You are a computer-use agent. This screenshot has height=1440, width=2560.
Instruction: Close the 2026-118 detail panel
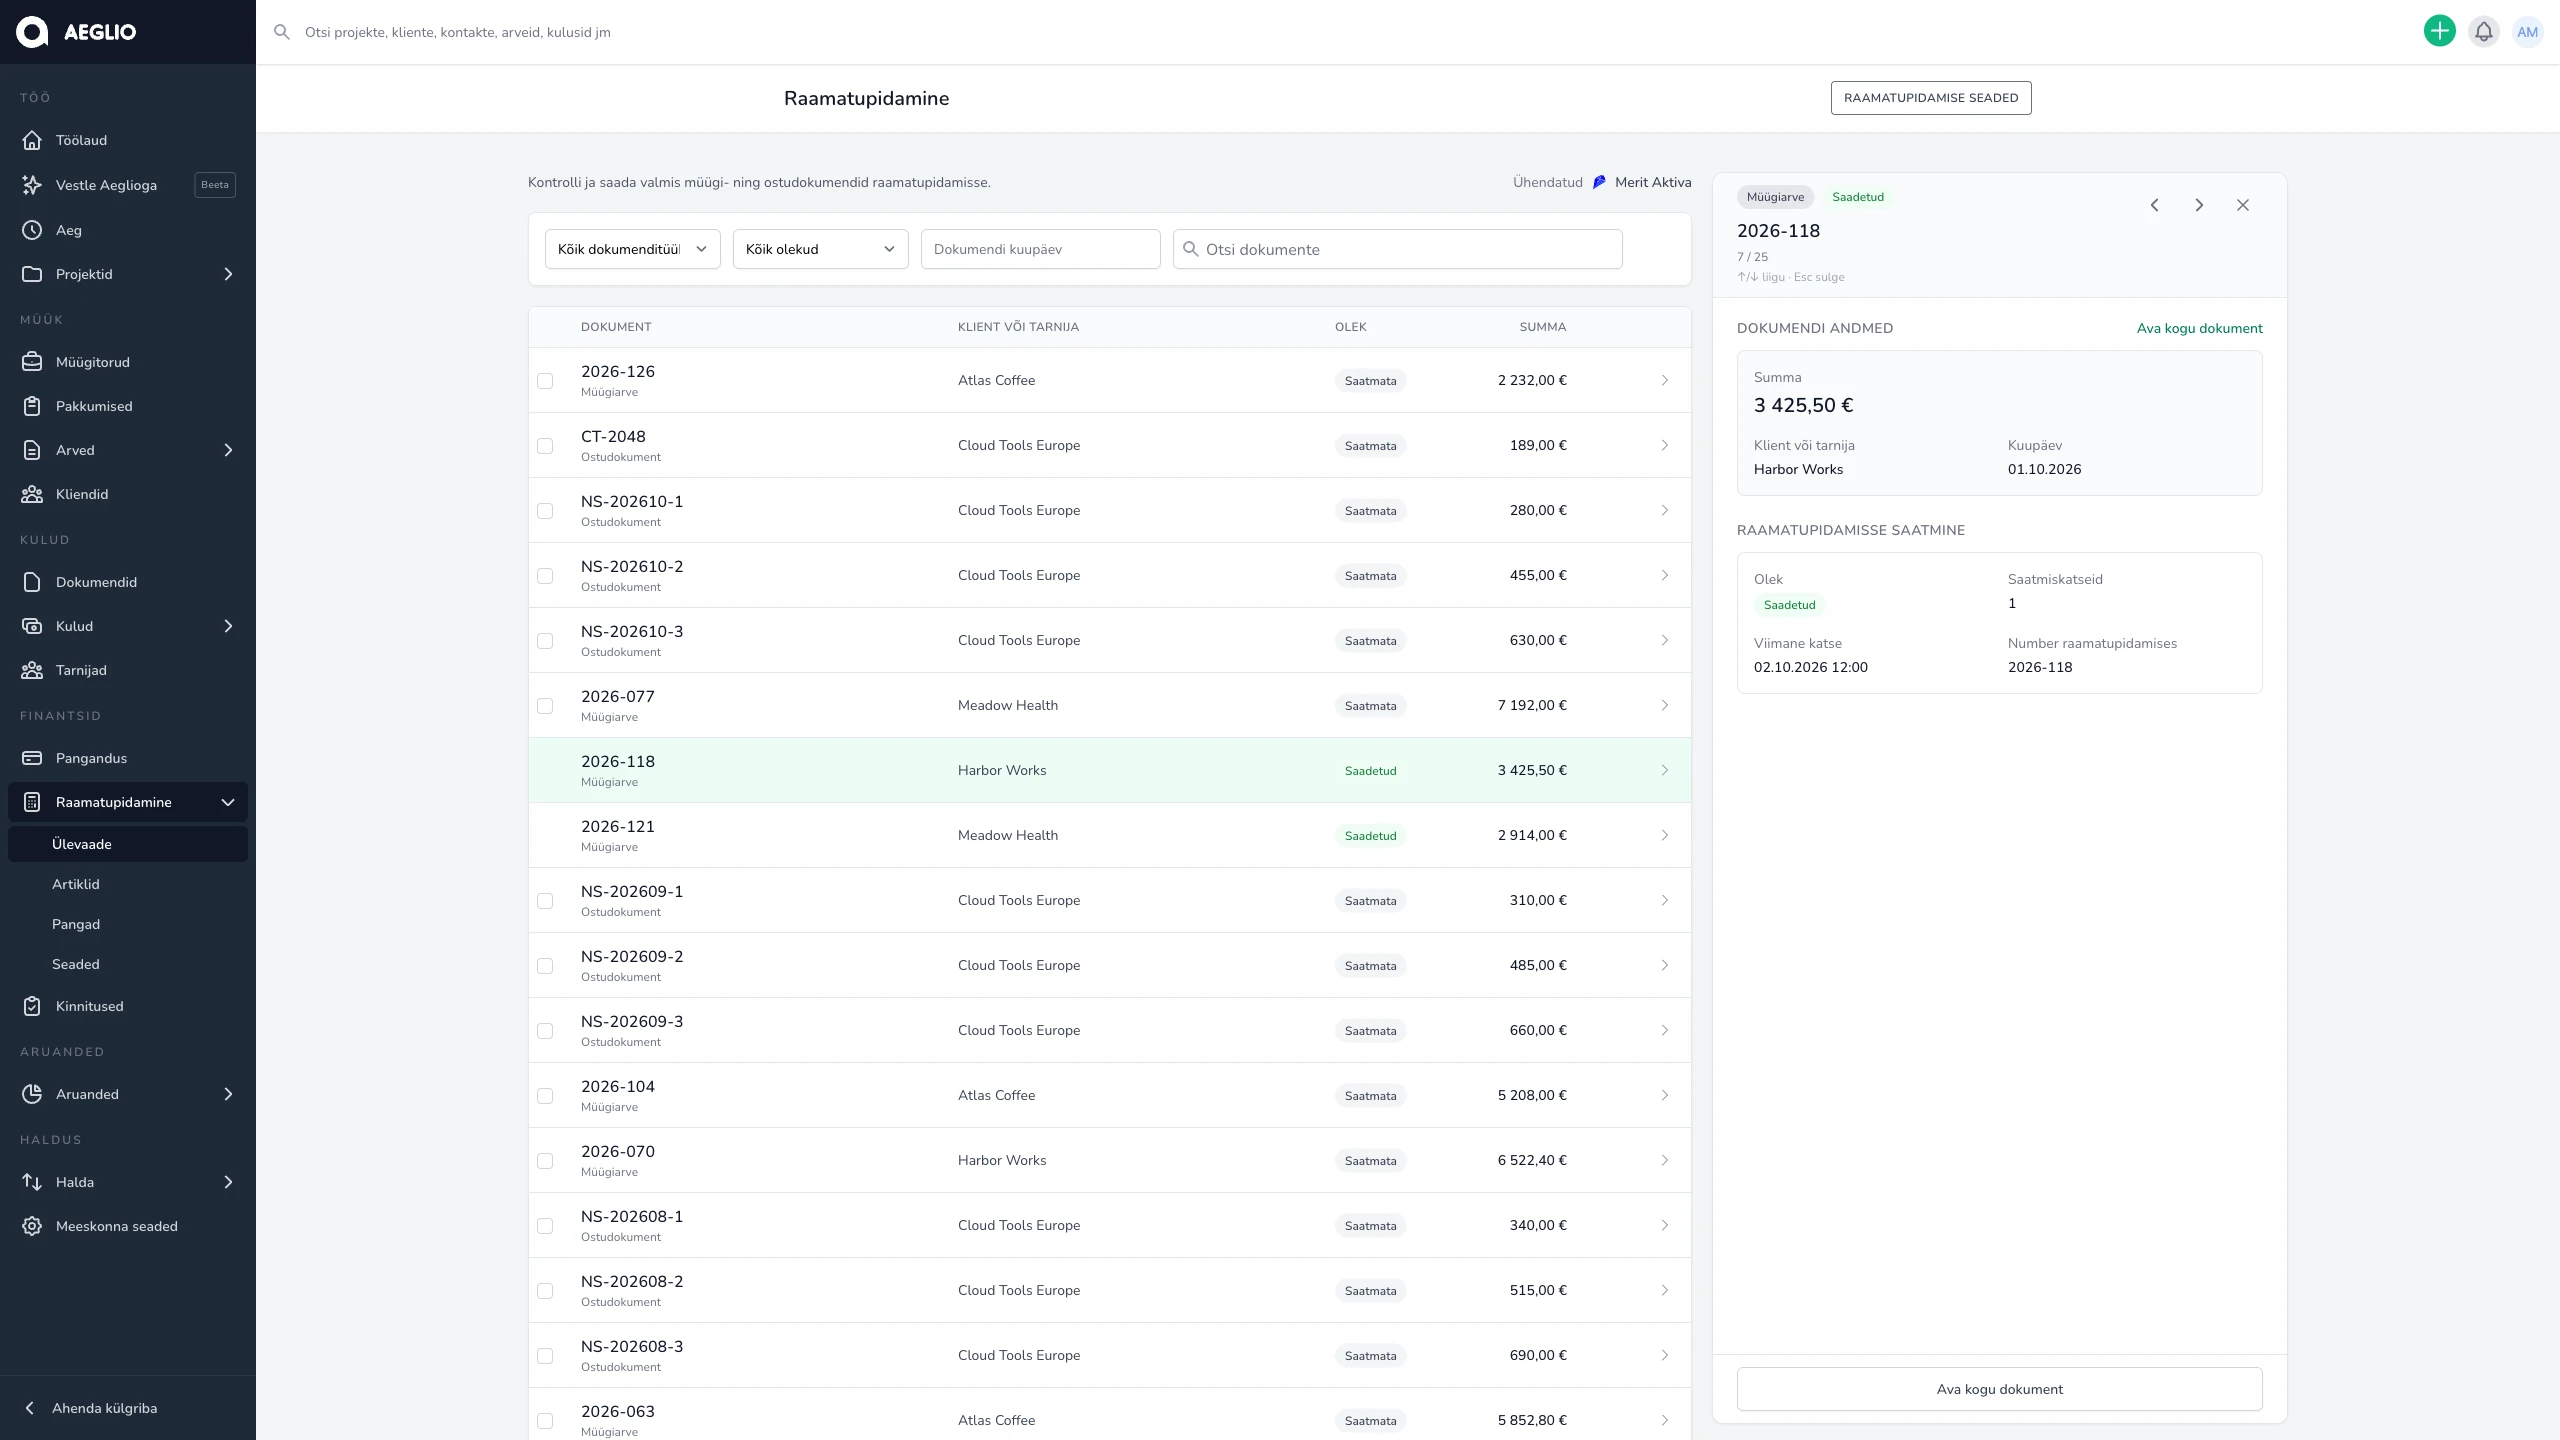(2243, 205)
